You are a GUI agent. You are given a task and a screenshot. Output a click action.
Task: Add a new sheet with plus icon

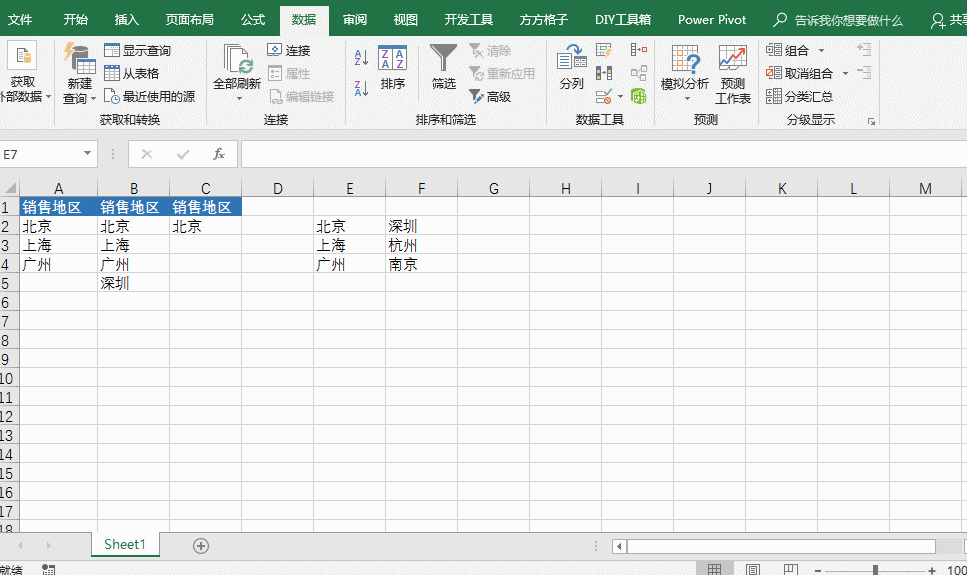[200, 545]
